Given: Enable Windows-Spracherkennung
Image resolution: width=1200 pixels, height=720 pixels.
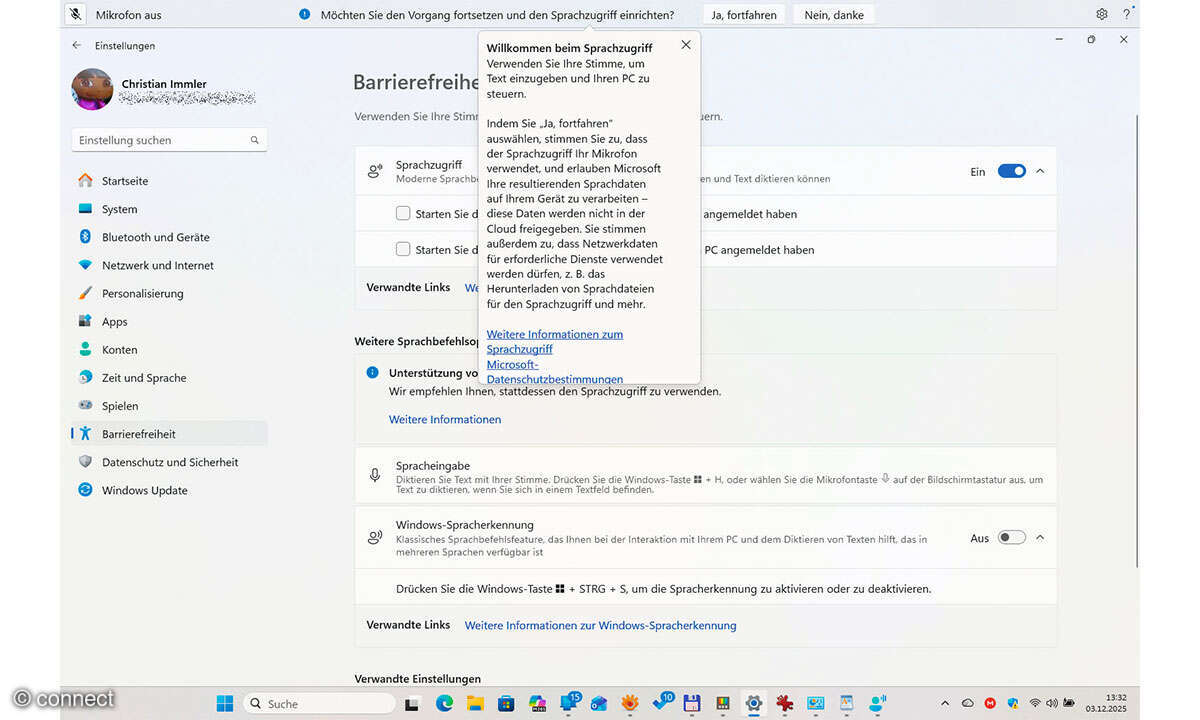Looking at the screenshot, I should tap(1011, 537).
